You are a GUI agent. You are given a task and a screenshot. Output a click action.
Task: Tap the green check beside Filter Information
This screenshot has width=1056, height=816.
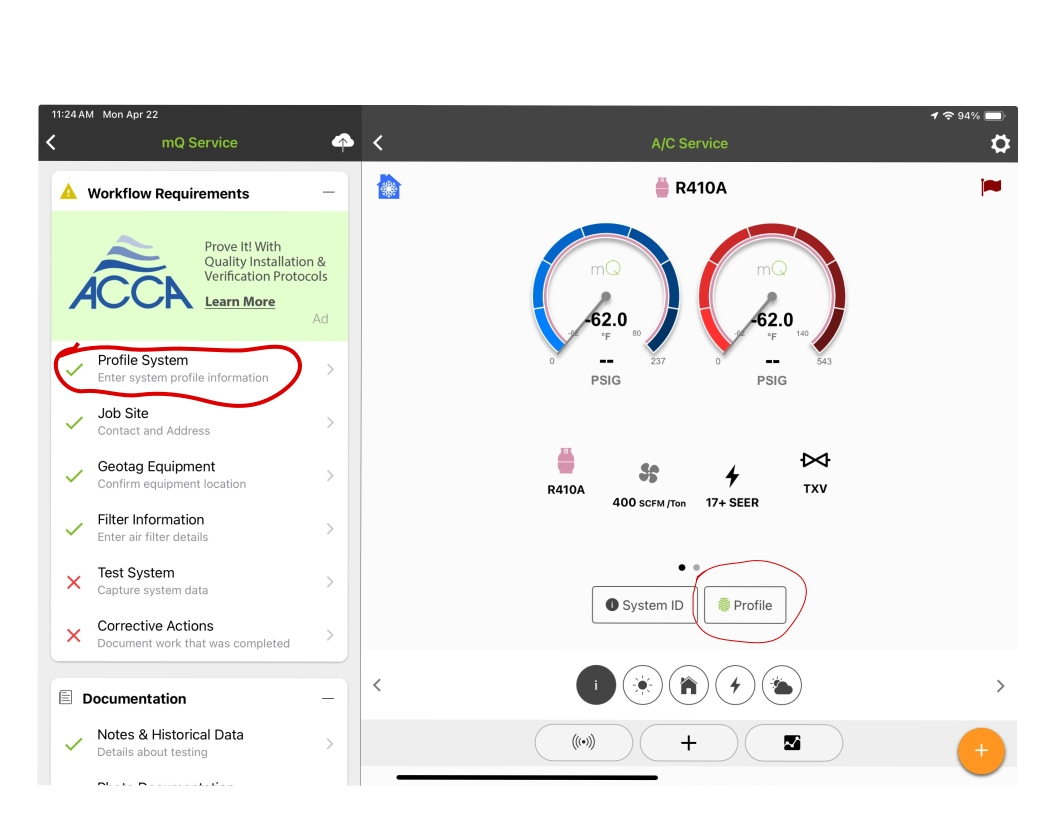click(x=74, y=529)
